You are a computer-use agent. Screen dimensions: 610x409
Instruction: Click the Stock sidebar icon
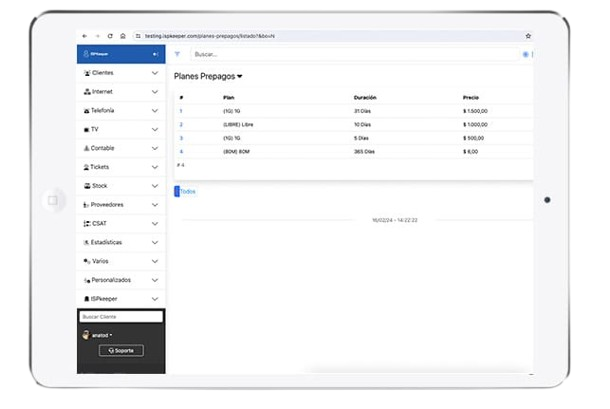(87, 186)
